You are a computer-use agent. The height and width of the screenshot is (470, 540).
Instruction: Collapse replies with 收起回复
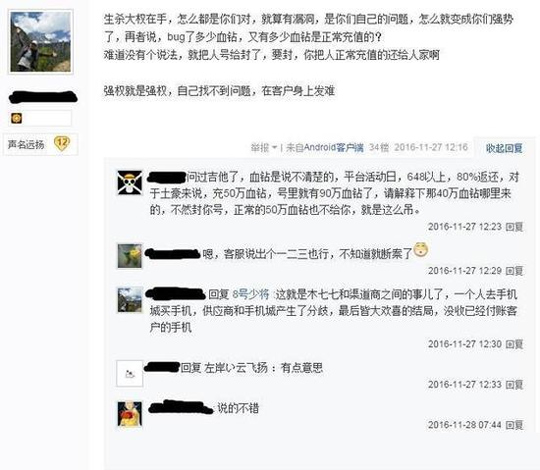(504, 148)
